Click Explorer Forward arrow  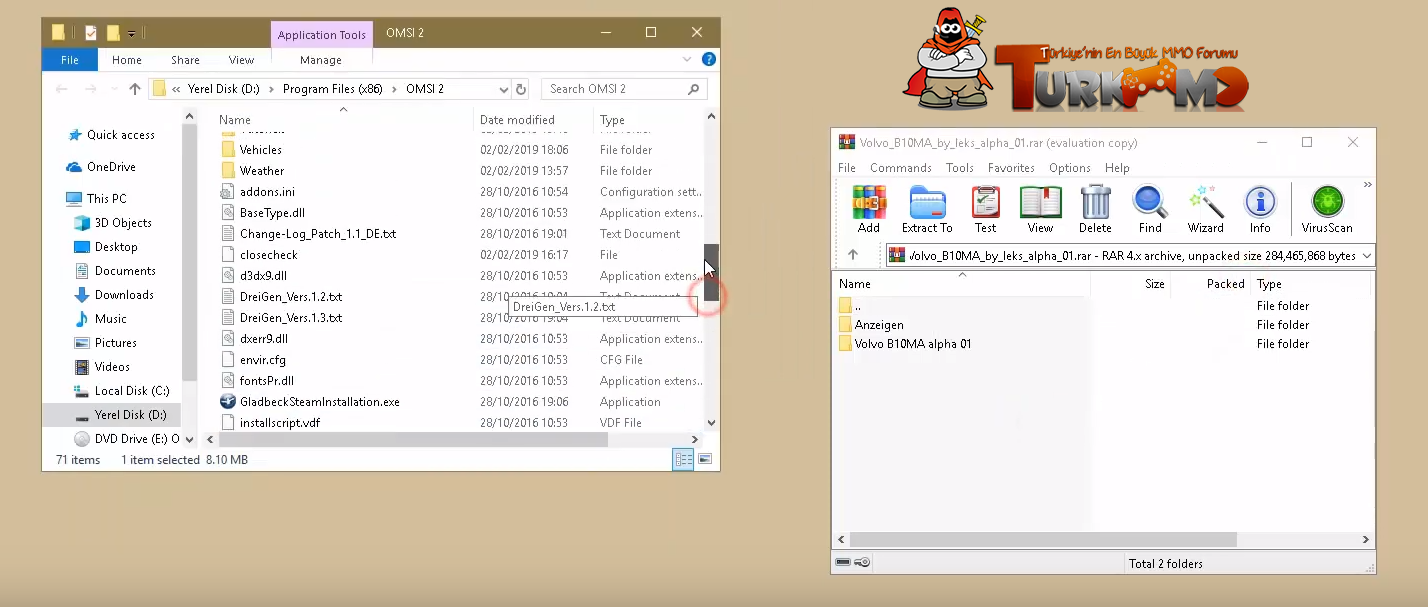[91, 89]
